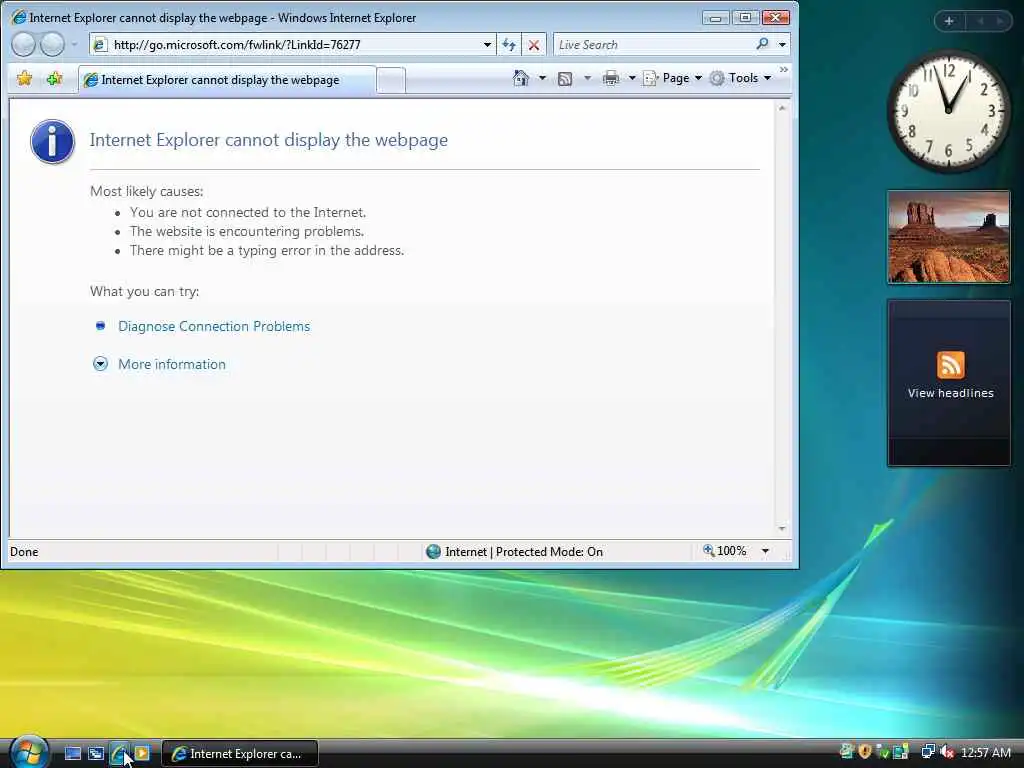Expand the Print options dropdown arrow

coord(632,78)
